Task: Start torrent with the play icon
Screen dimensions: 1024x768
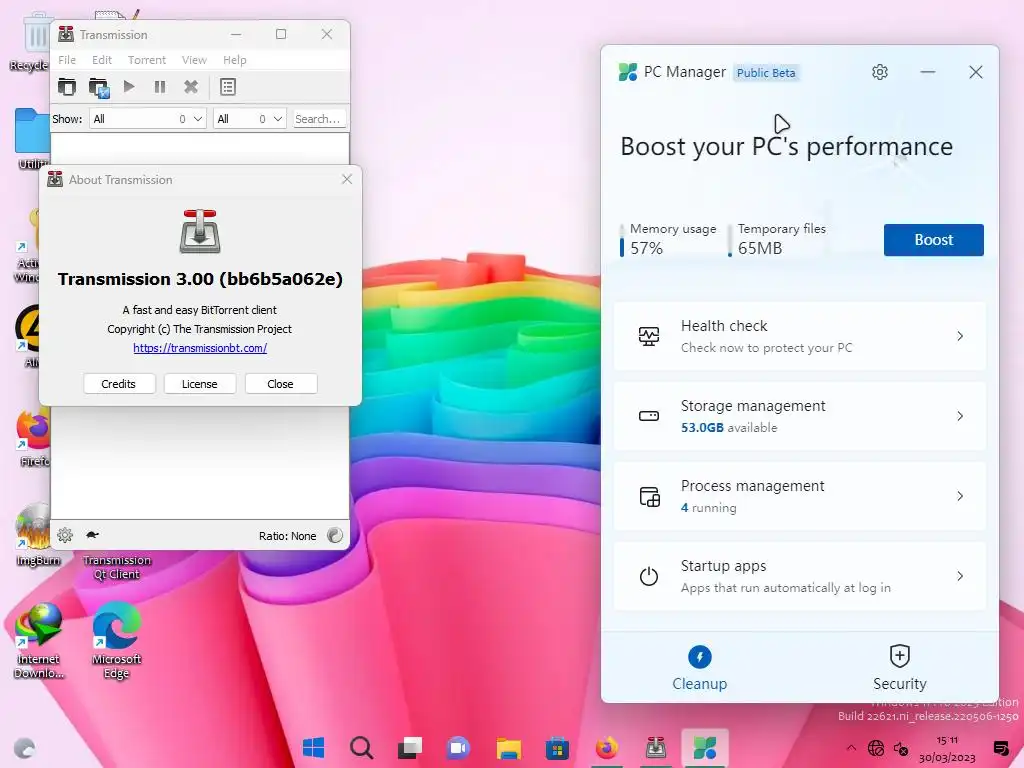Action: (129, 86)
